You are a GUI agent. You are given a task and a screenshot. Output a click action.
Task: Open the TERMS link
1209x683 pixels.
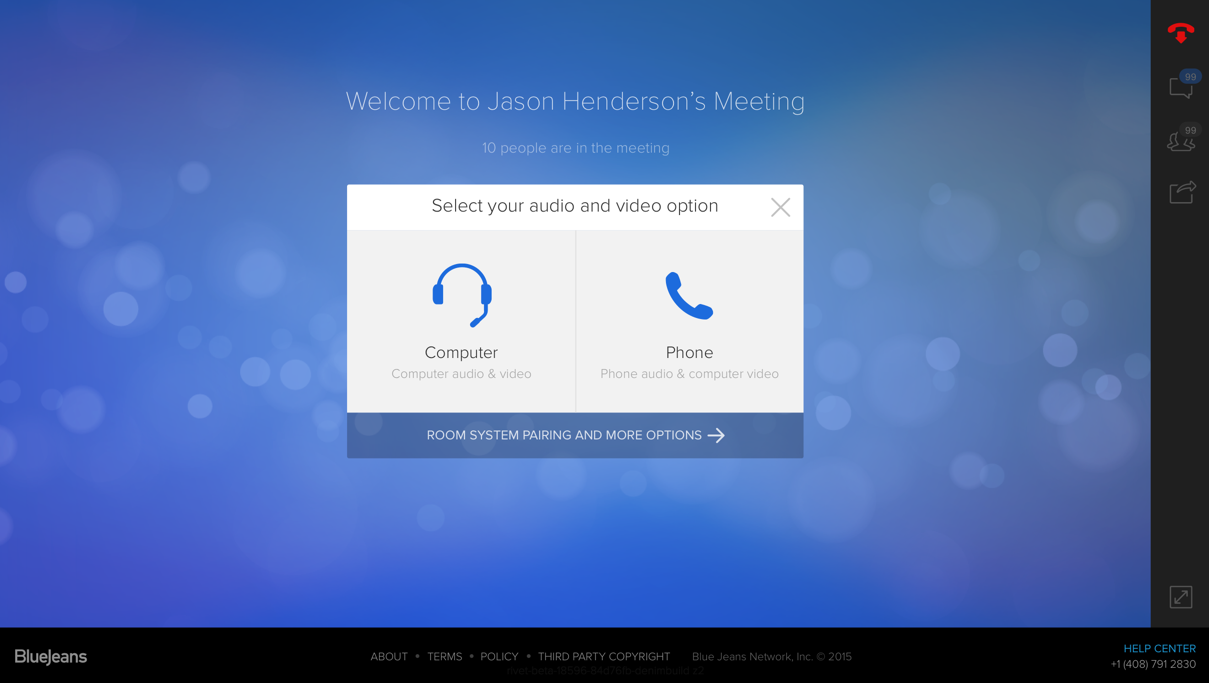[444, 657]
